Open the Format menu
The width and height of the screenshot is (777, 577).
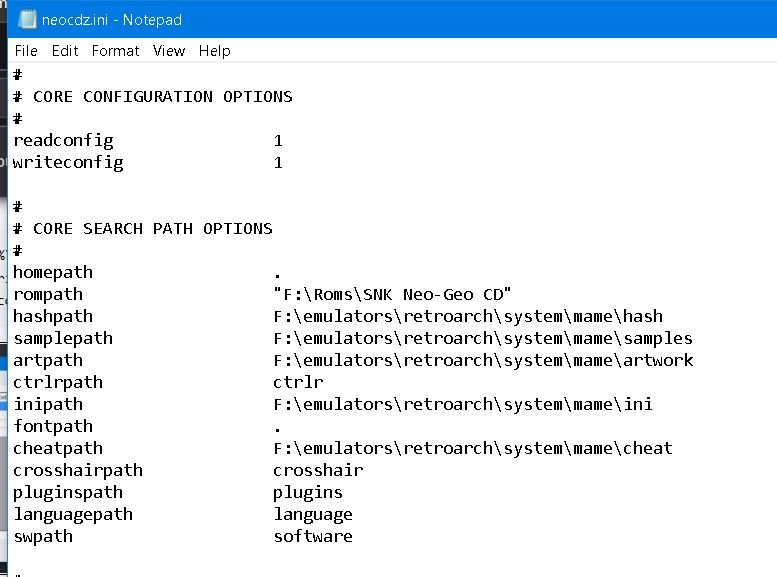(115, 51)
